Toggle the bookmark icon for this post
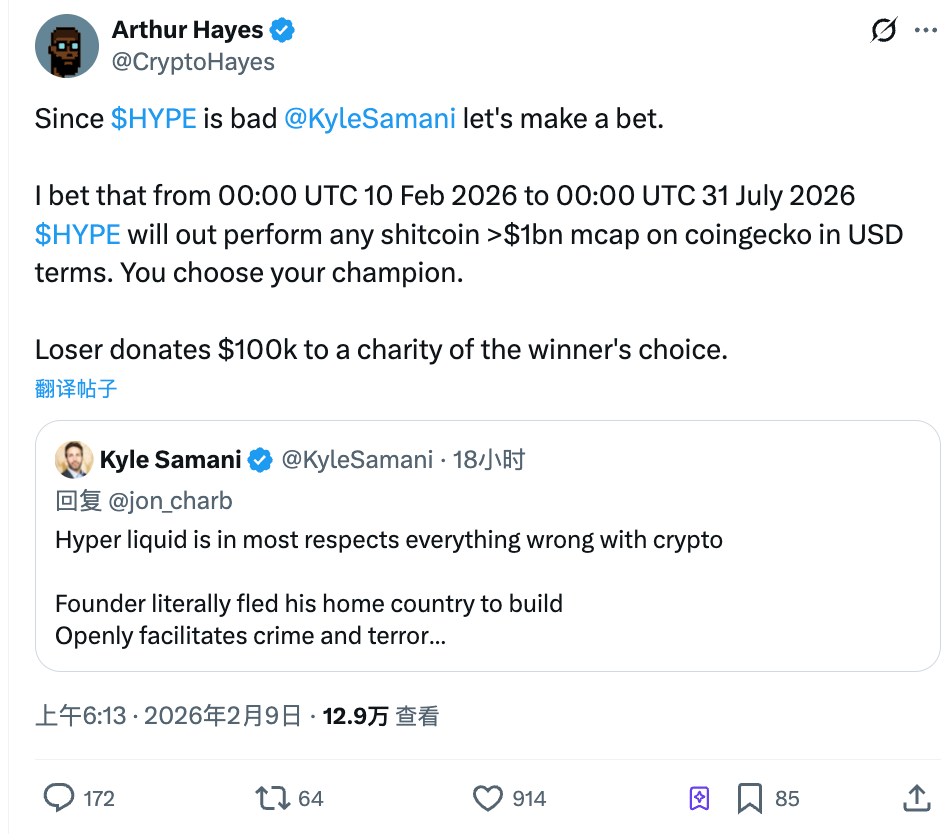This screenshot has height=834, width=948. 749,797
